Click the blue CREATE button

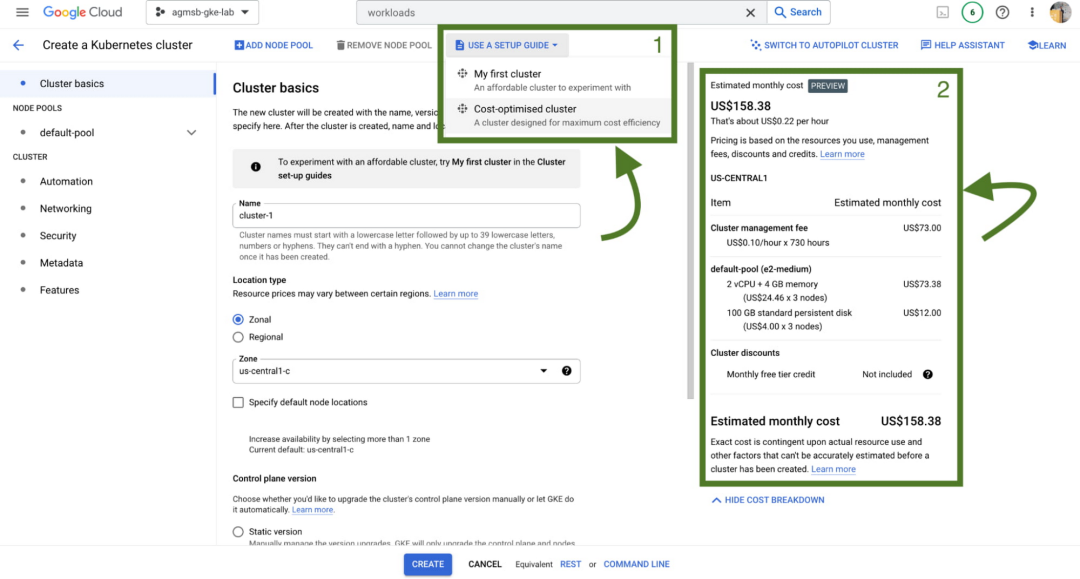coord(427,564)
